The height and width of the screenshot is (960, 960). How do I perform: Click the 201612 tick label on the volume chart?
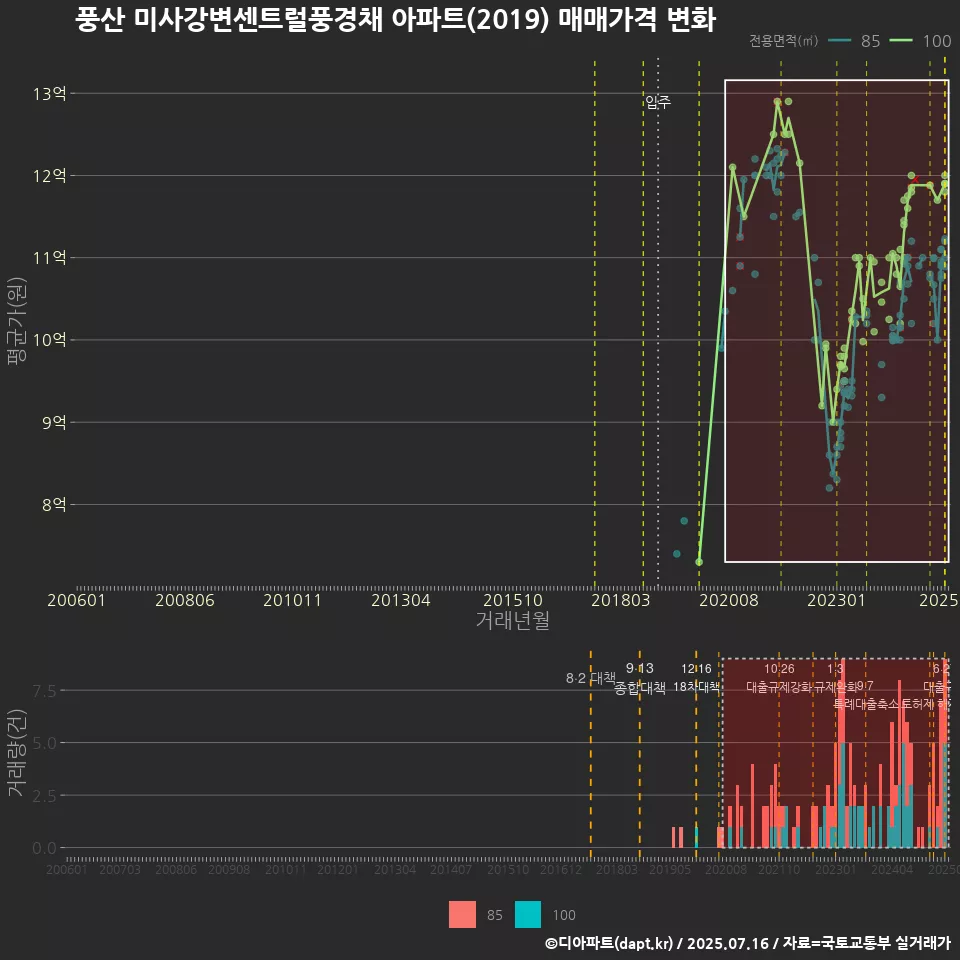561,869
